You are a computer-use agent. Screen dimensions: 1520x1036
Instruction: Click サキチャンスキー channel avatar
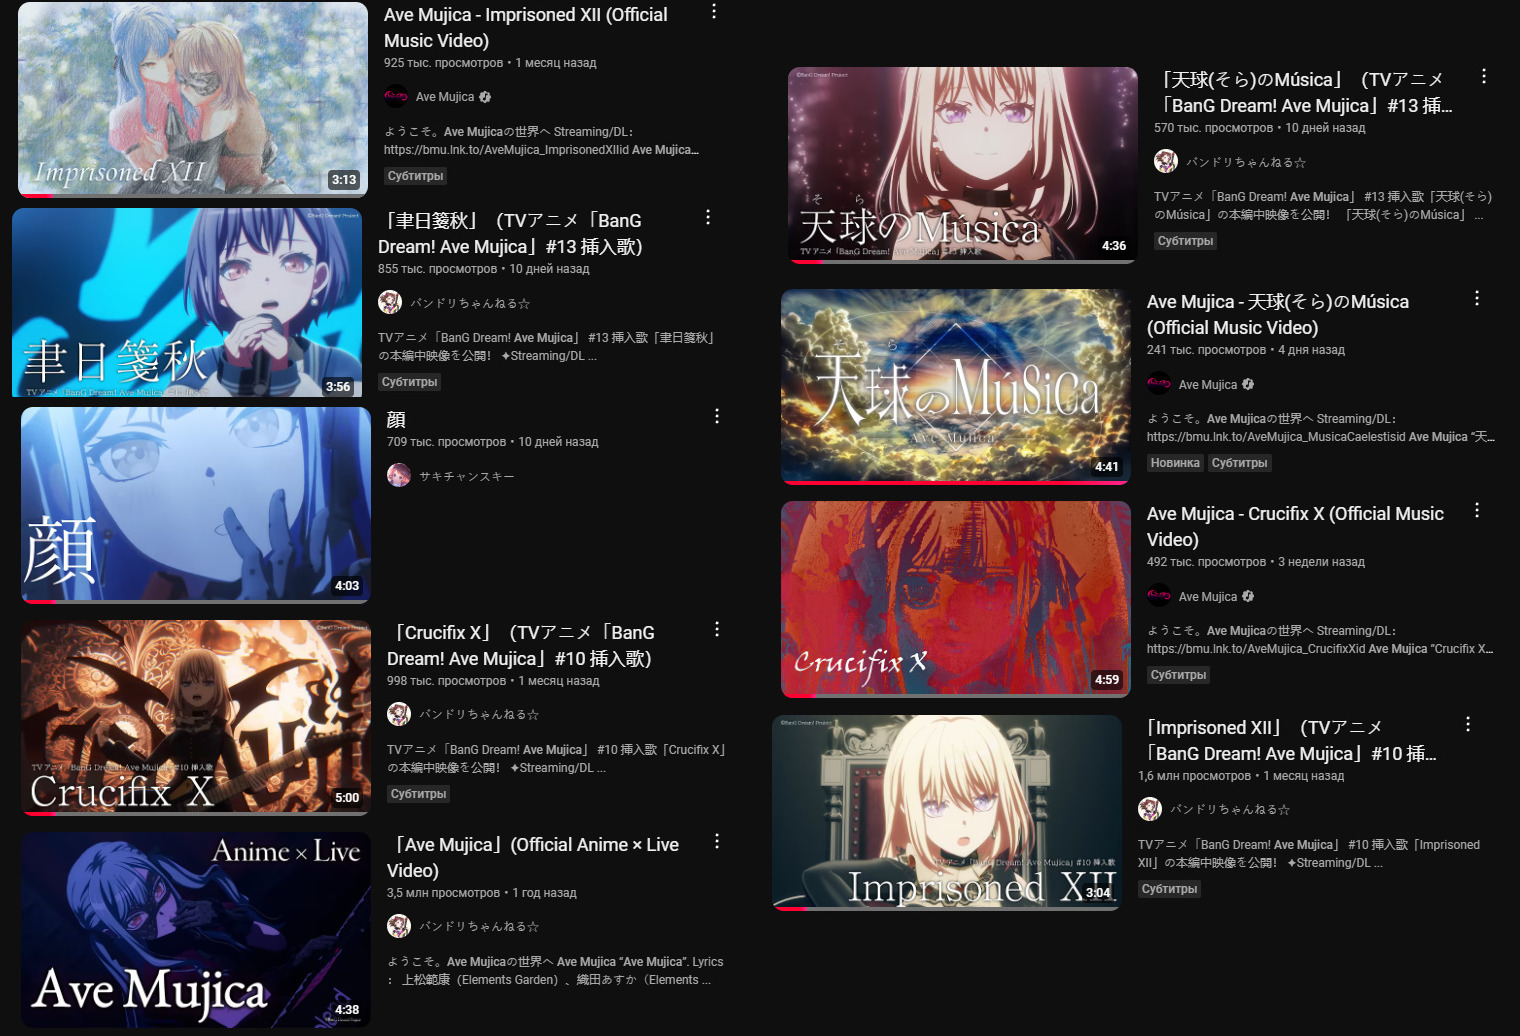pos(399,475)
